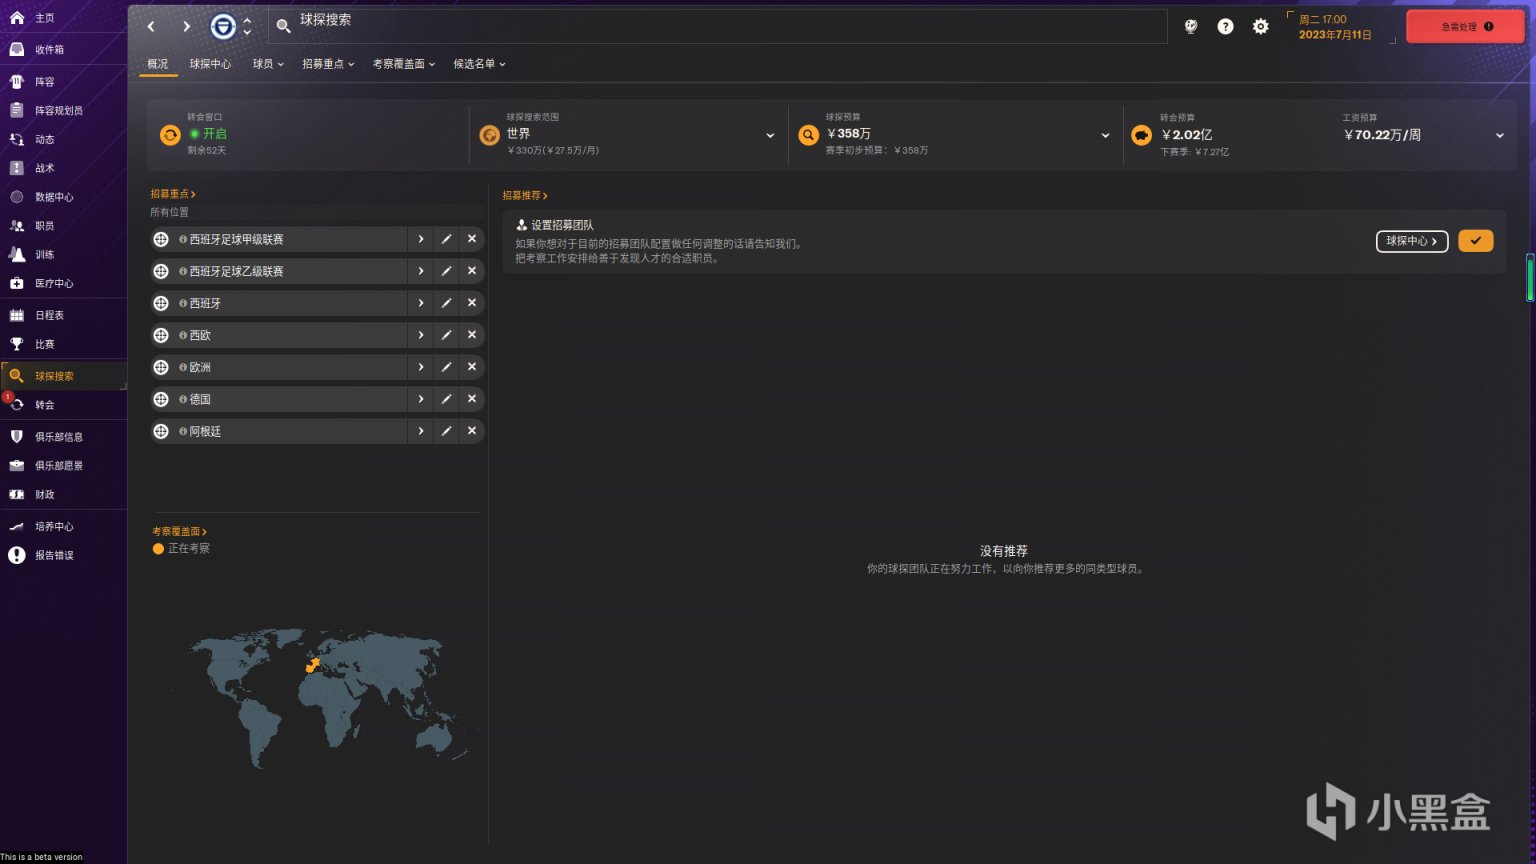Click 西欧 focus row label
The width and height of the screenshot is (1536, 864).
click(200, 335)
